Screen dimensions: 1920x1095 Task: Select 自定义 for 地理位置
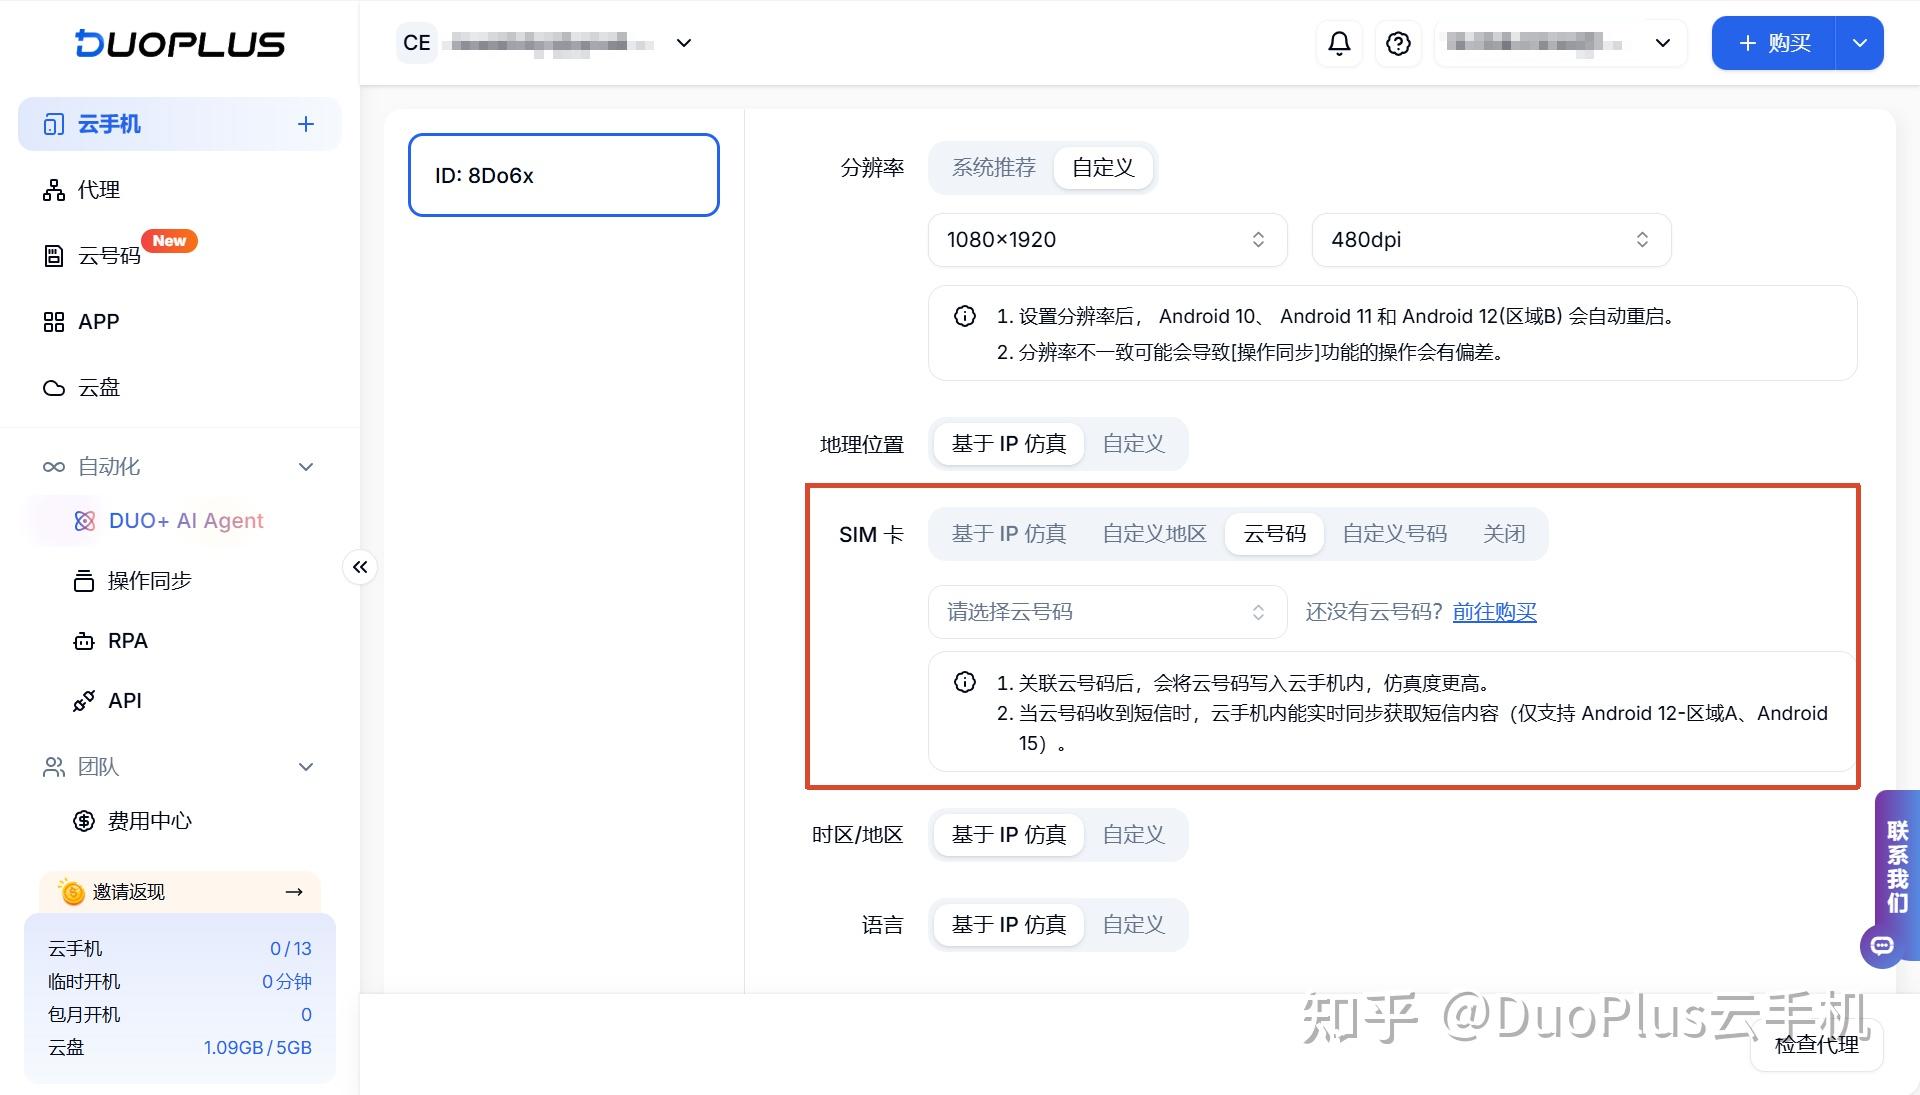(1134, 444)
